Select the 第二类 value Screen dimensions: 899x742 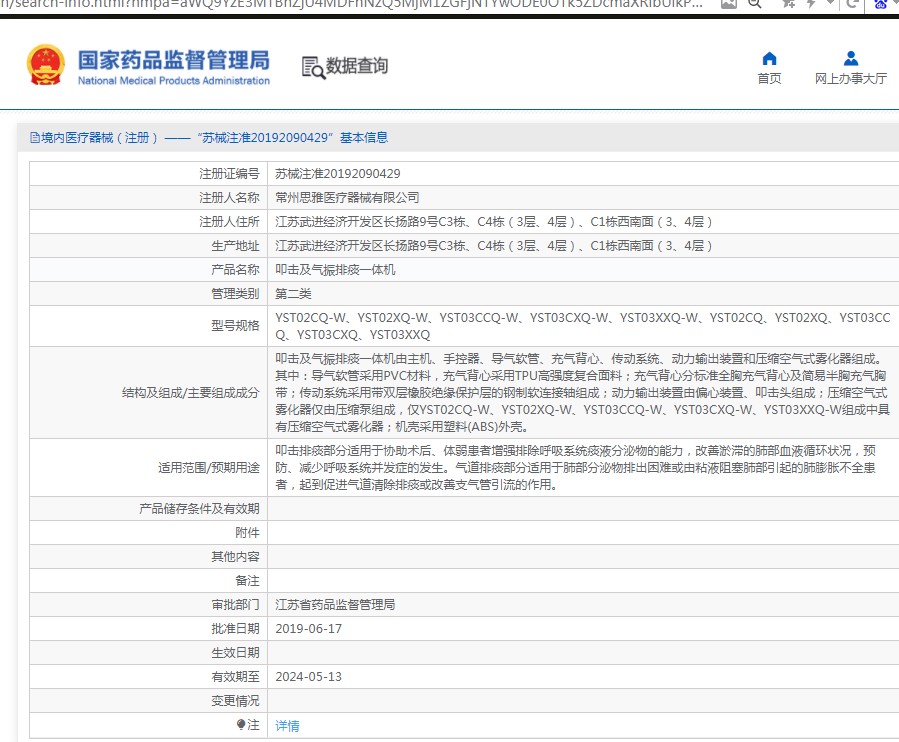pos(293,294)
